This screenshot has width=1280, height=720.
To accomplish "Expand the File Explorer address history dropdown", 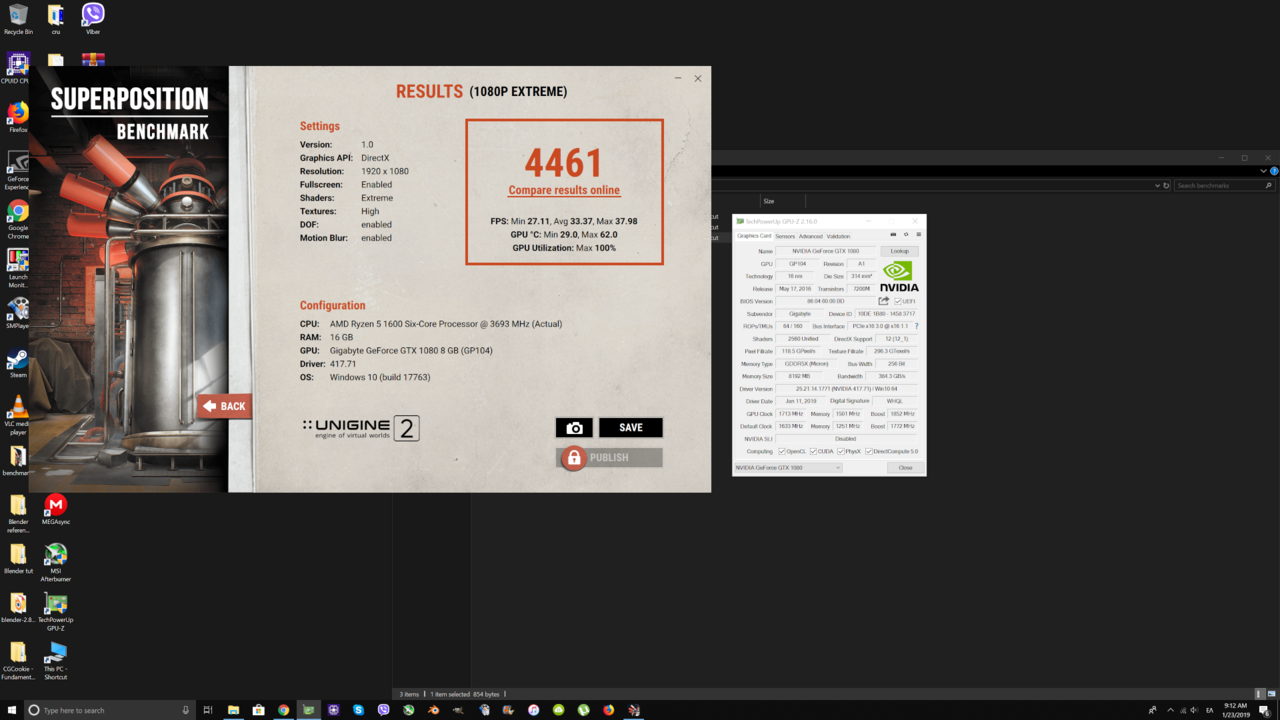I will (x=1157, y=185).
